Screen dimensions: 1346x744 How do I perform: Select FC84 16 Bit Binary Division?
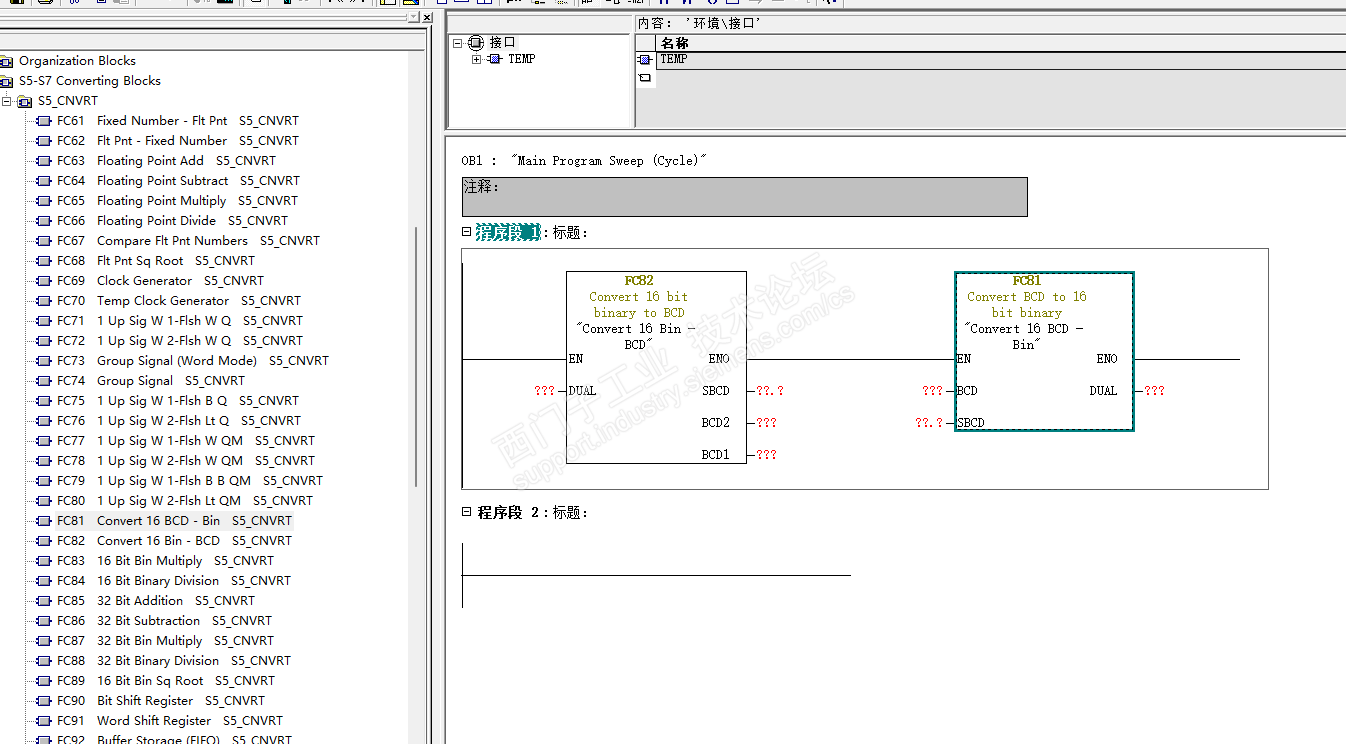174,581
